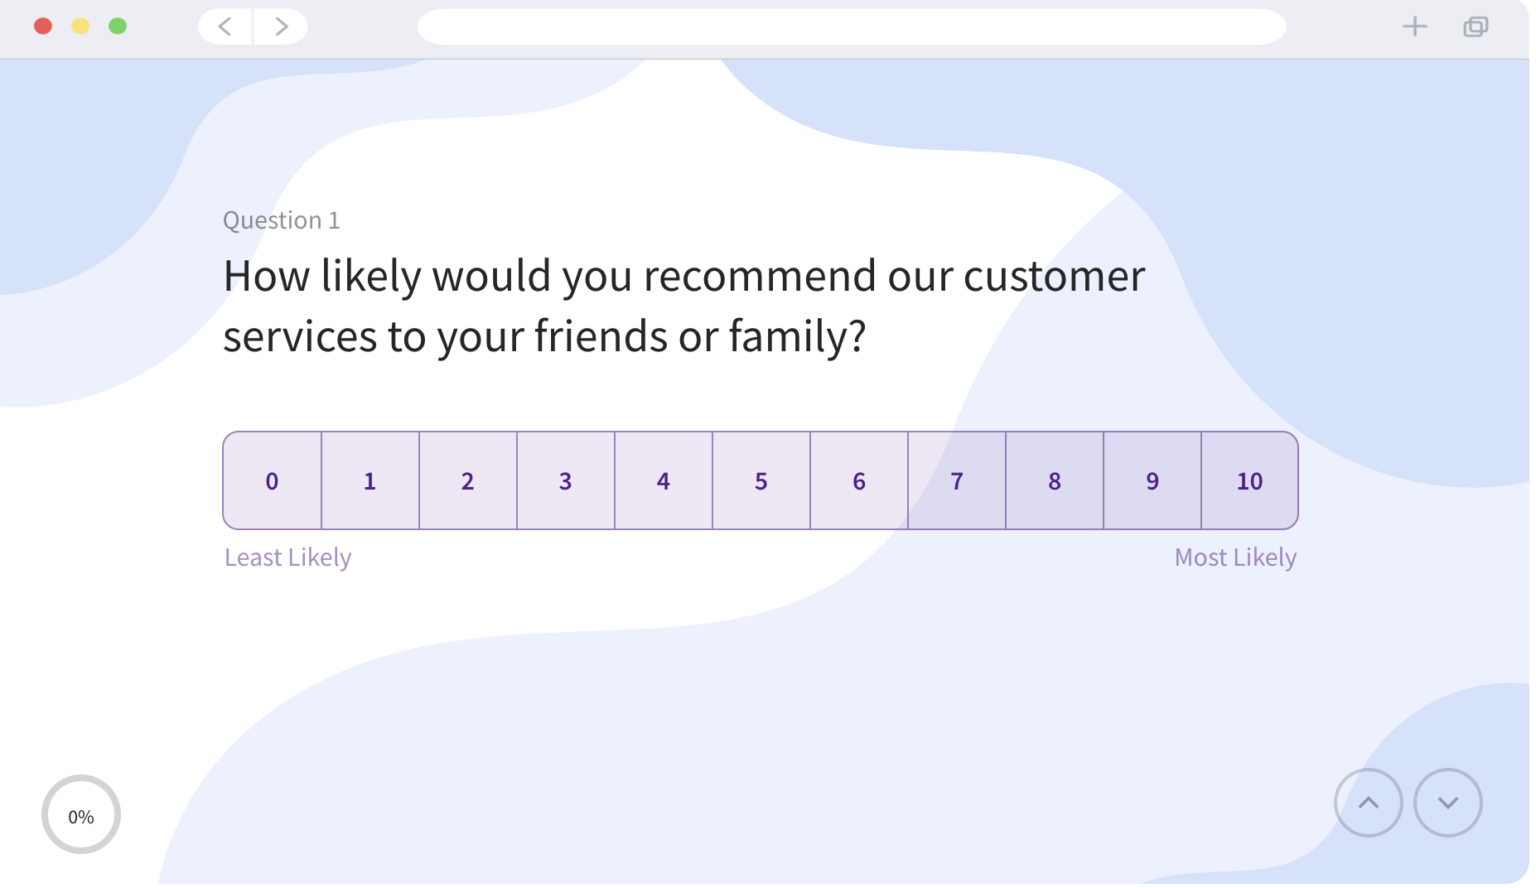Click the Most Likely label
The width and height of the screenshot is (1536, 888).
pos(1235,557)
